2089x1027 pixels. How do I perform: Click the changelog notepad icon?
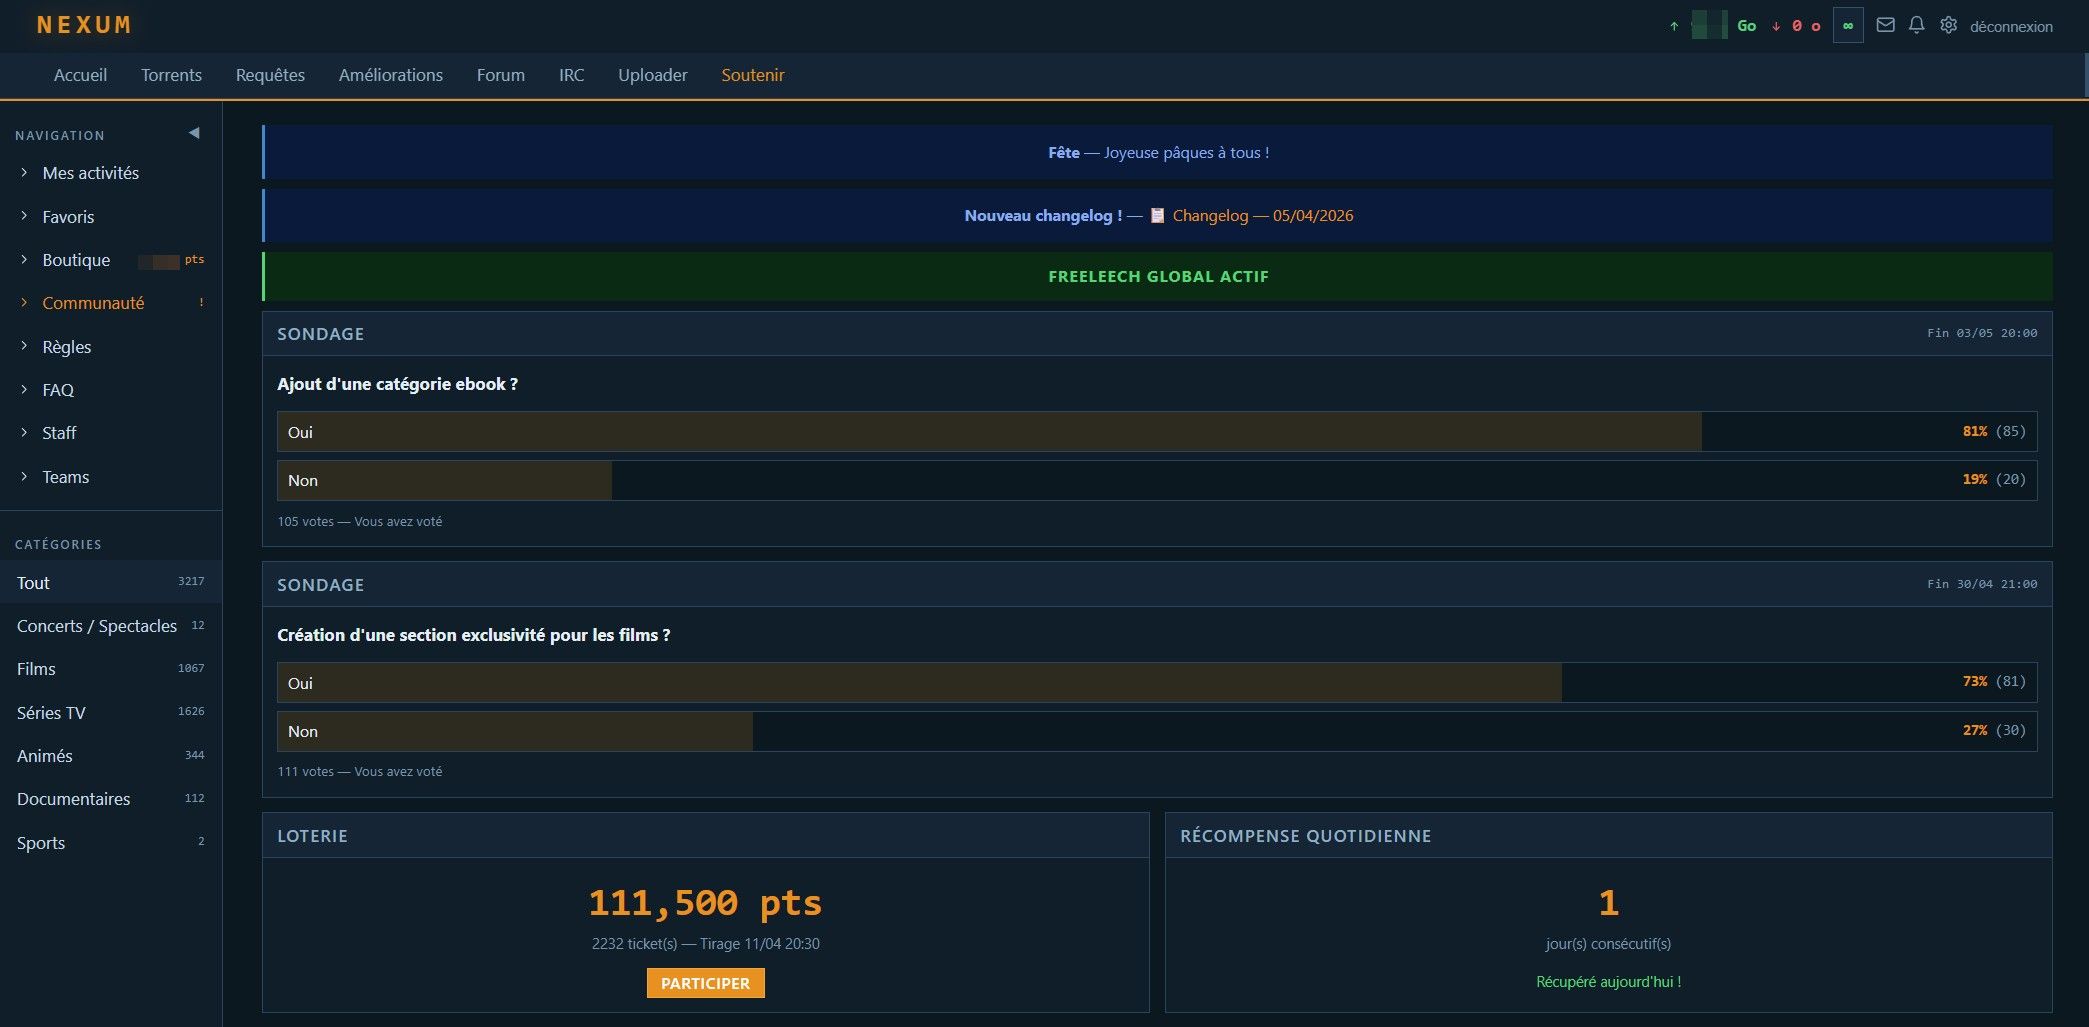click(x=1157, y=216)
